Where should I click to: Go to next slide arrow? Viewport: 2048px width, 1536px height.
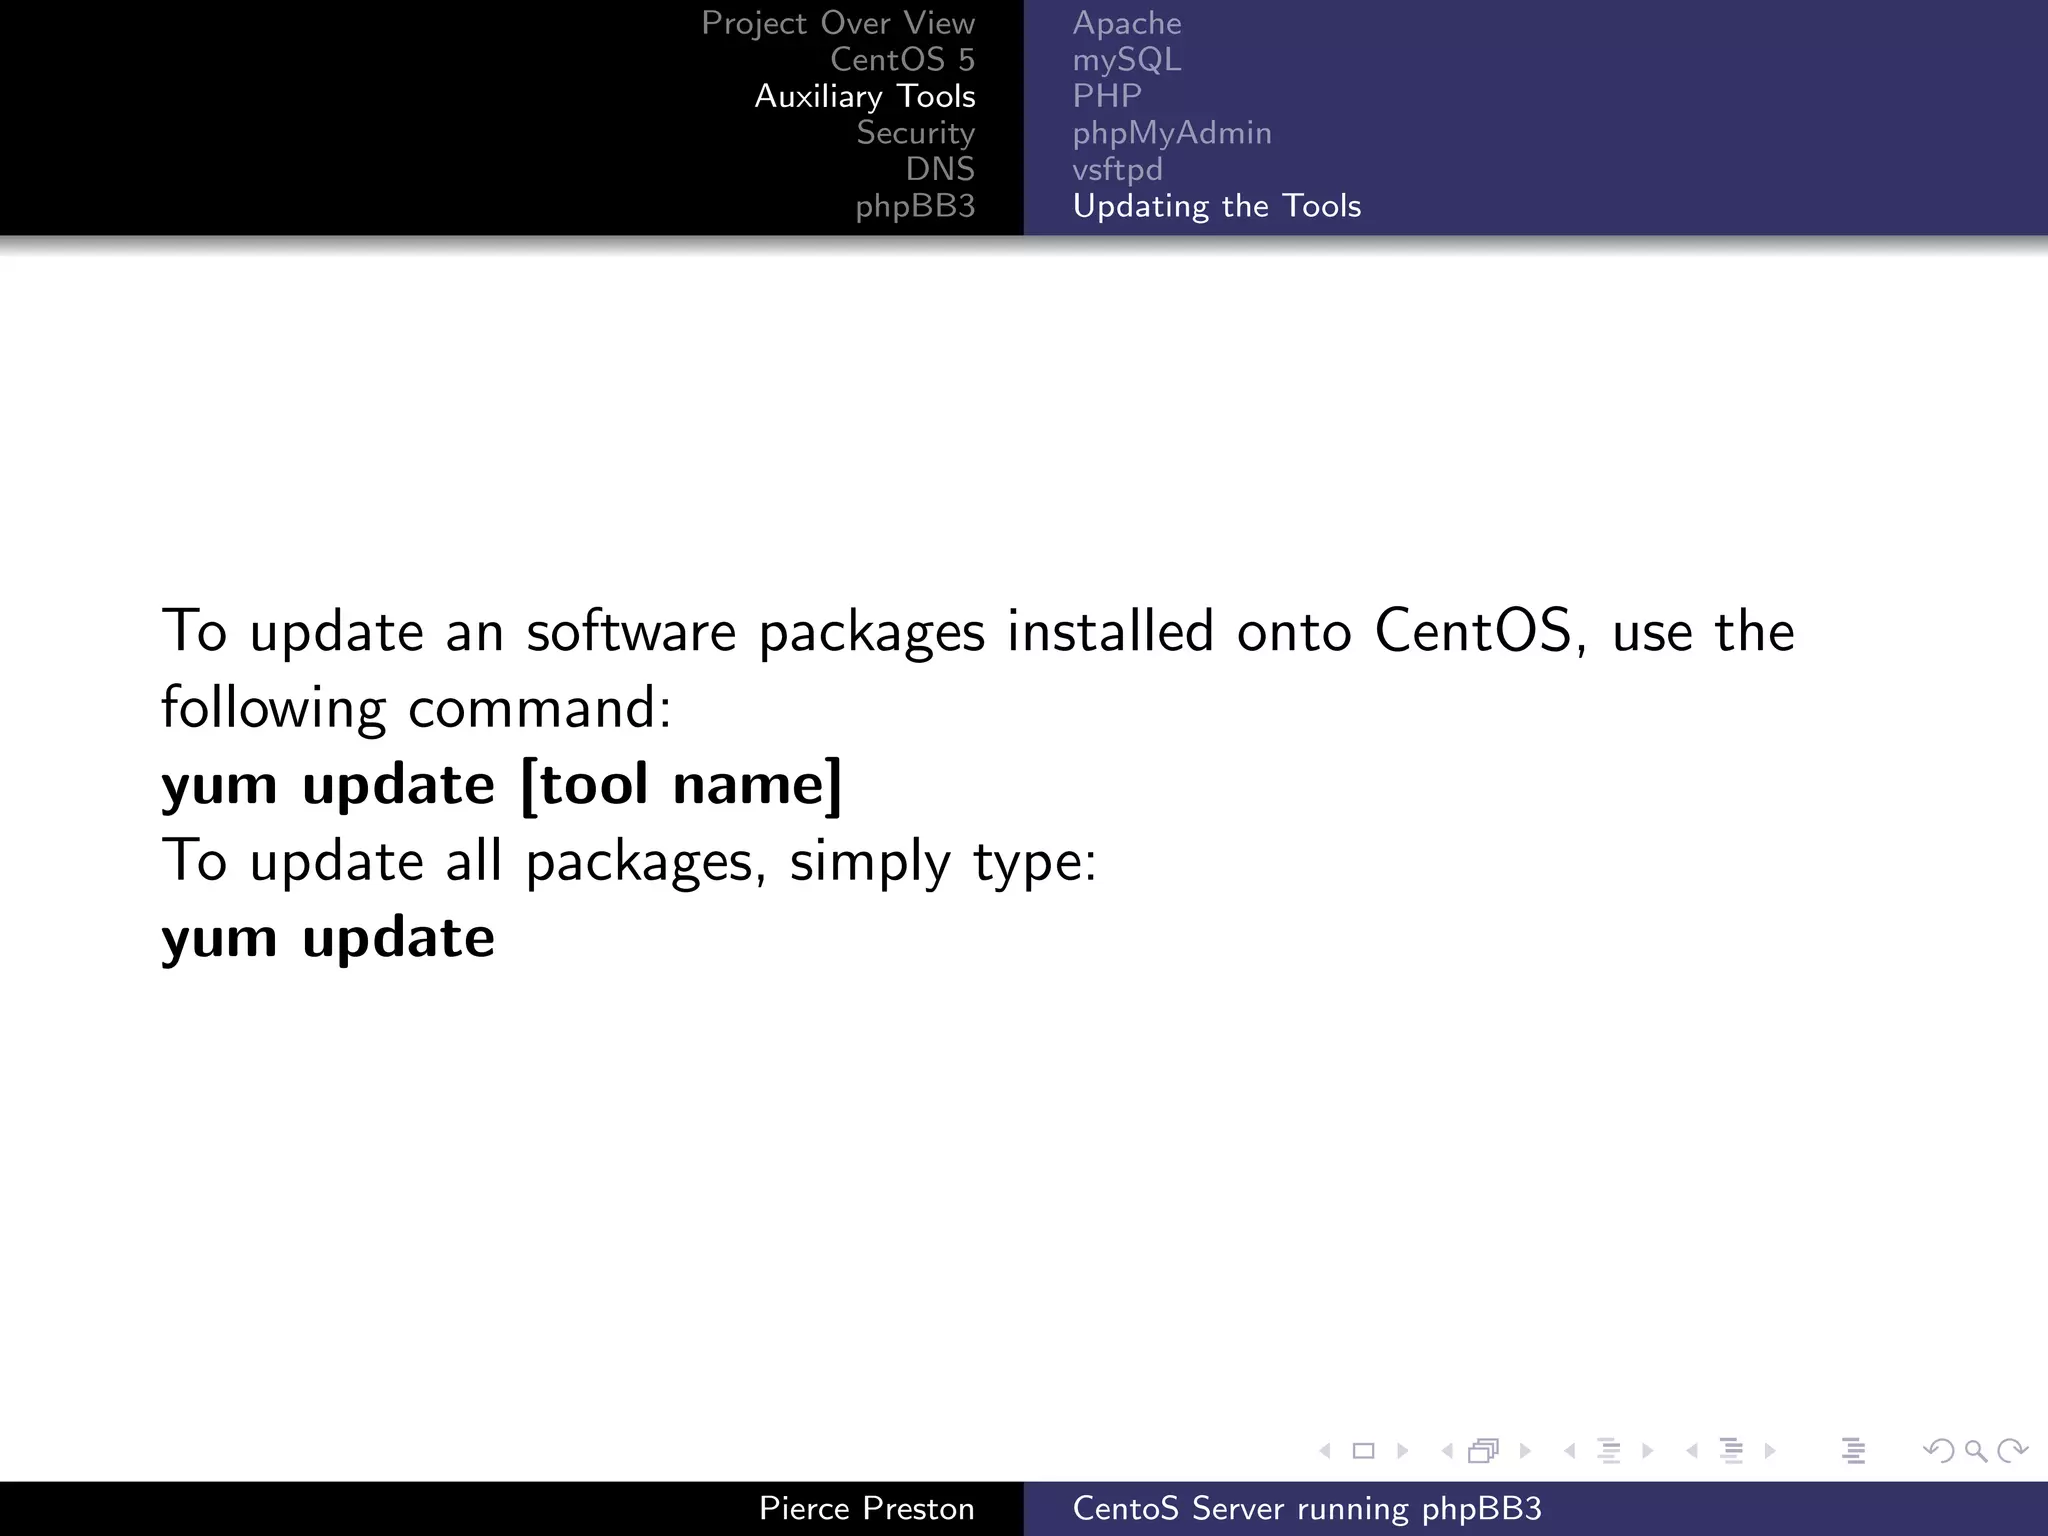1402,1451
